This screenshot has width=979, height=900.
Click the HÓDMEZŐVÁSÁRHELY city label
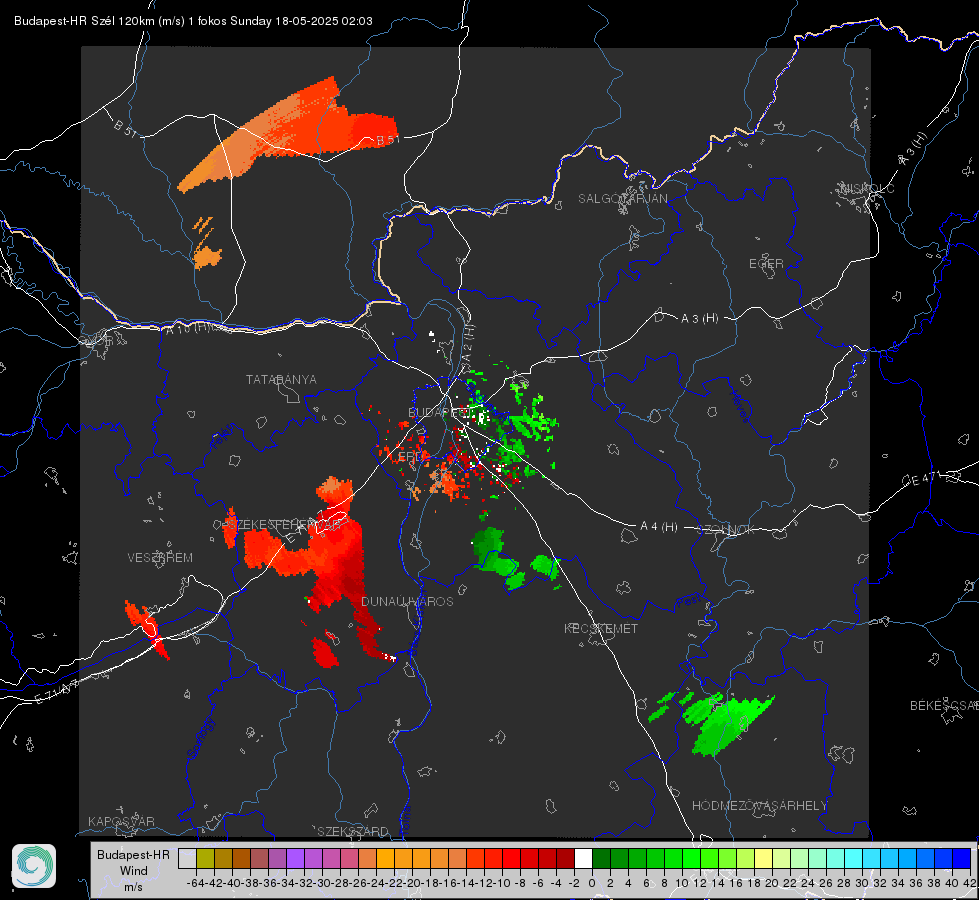click(x=759, y=806)
